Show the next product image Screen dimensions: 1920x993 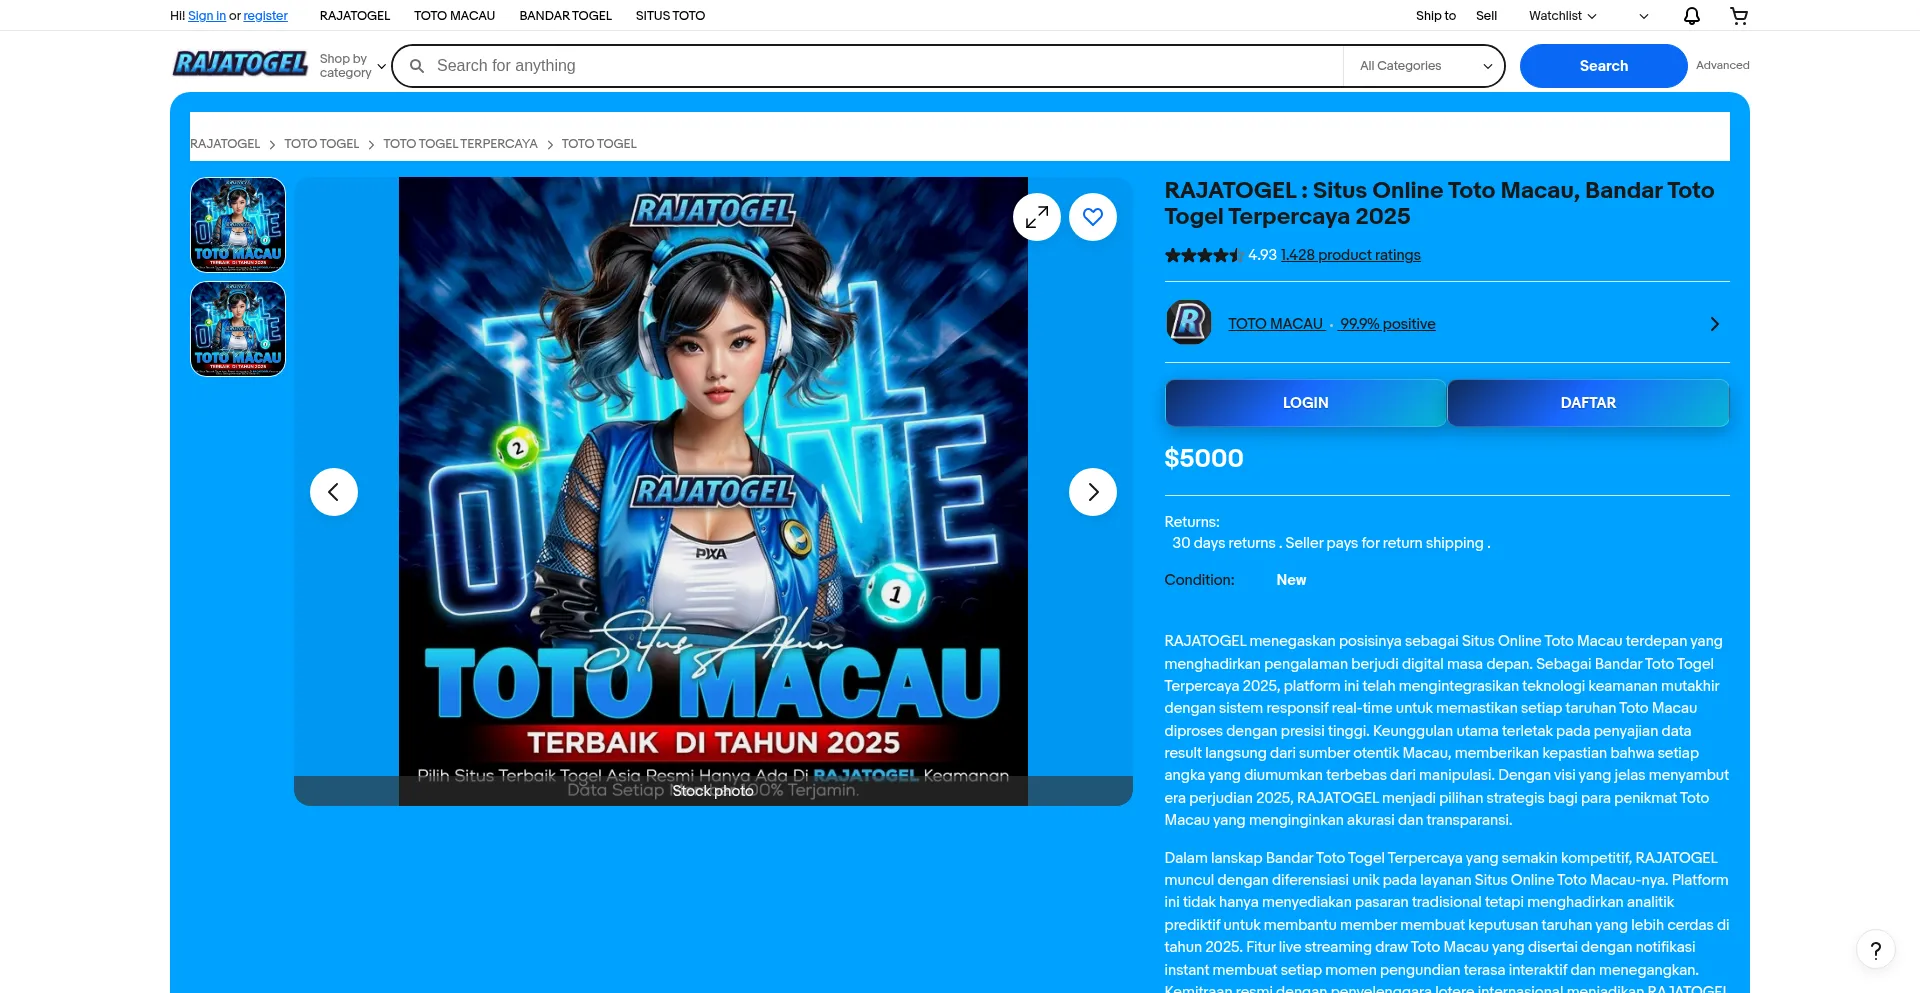(1092, 492)
